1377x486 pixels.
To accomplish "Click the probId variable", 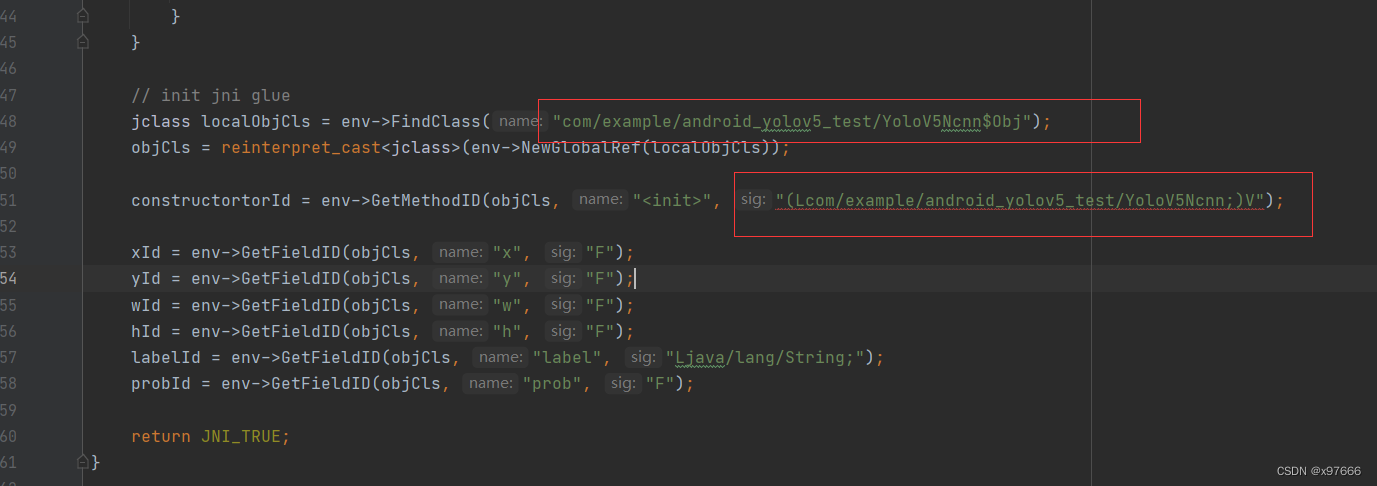I will [x=161, y=383].
